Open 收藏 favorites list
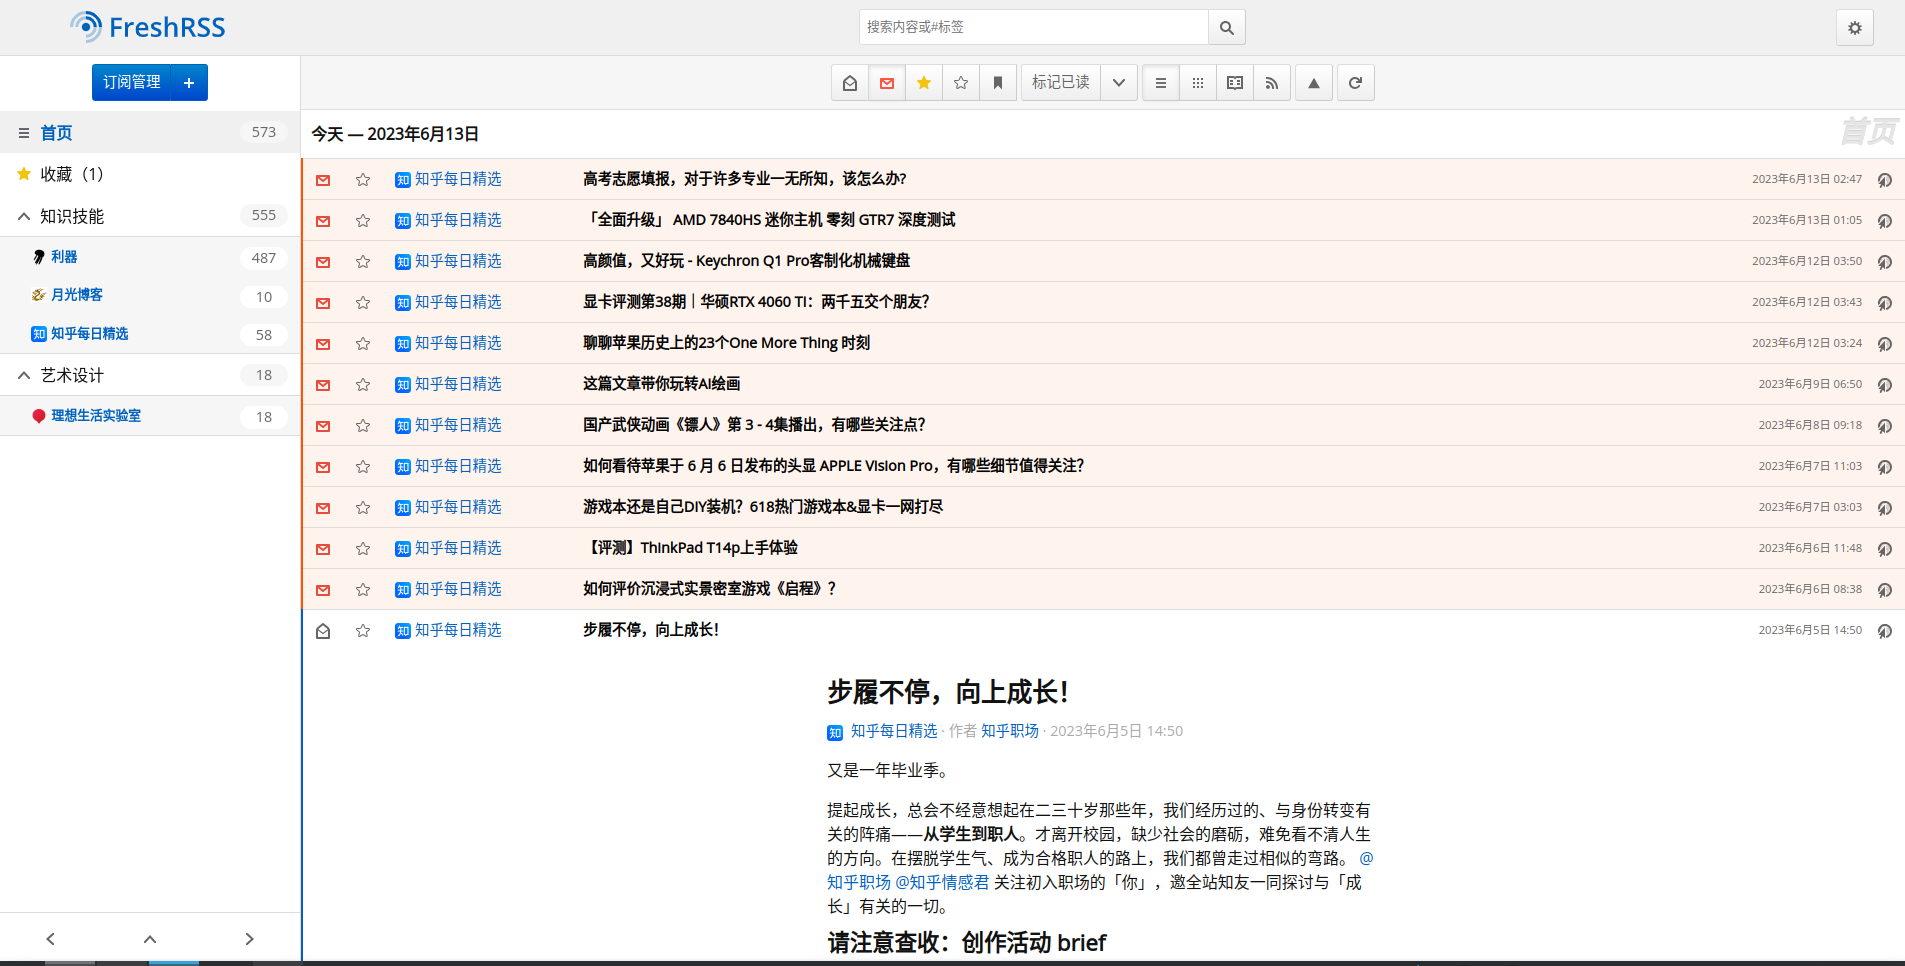The width and height of the screenshot is (1905, 966). pyautogui.click(x=71, y=174)
